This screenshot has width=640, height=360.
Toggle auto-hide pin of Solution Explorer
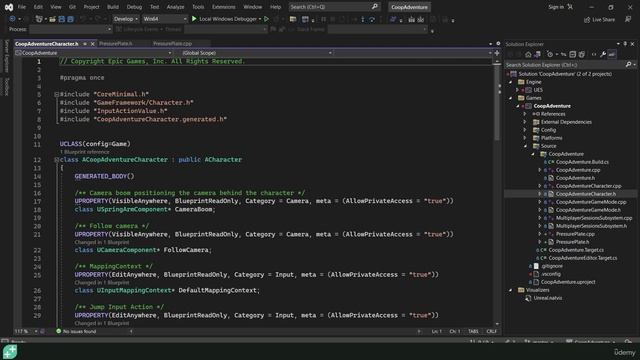click(x=625, y=44)
